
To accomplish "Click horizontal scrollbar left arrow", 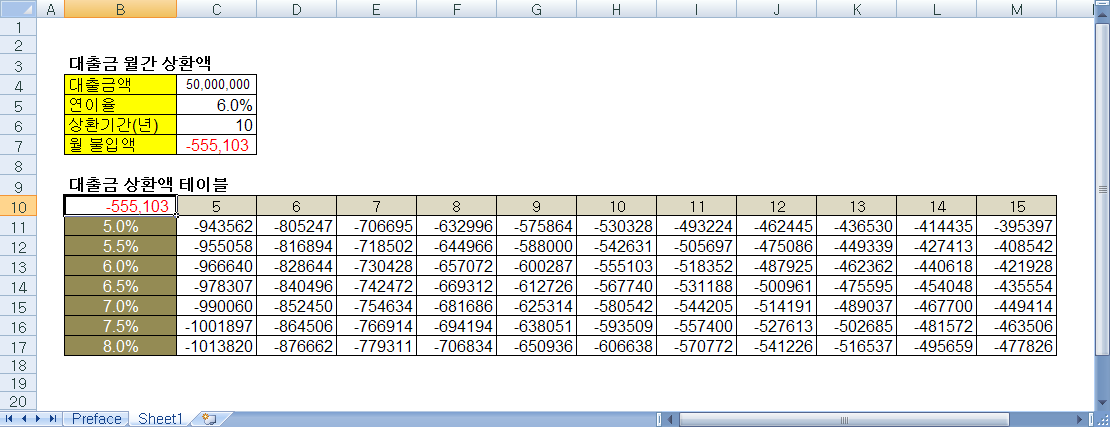I will point(670,419).
